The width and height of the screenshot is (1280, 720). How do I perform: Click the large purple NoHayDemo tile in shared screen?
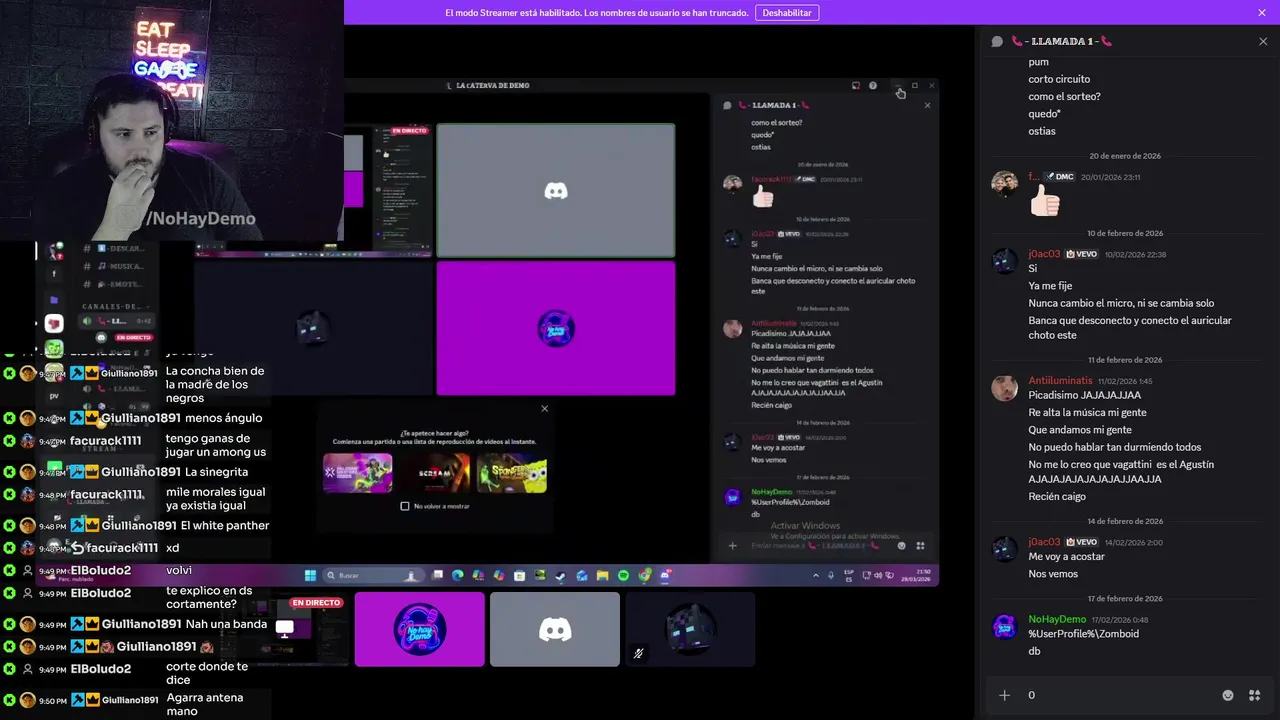pyautogui.click(x=556, y=328)
